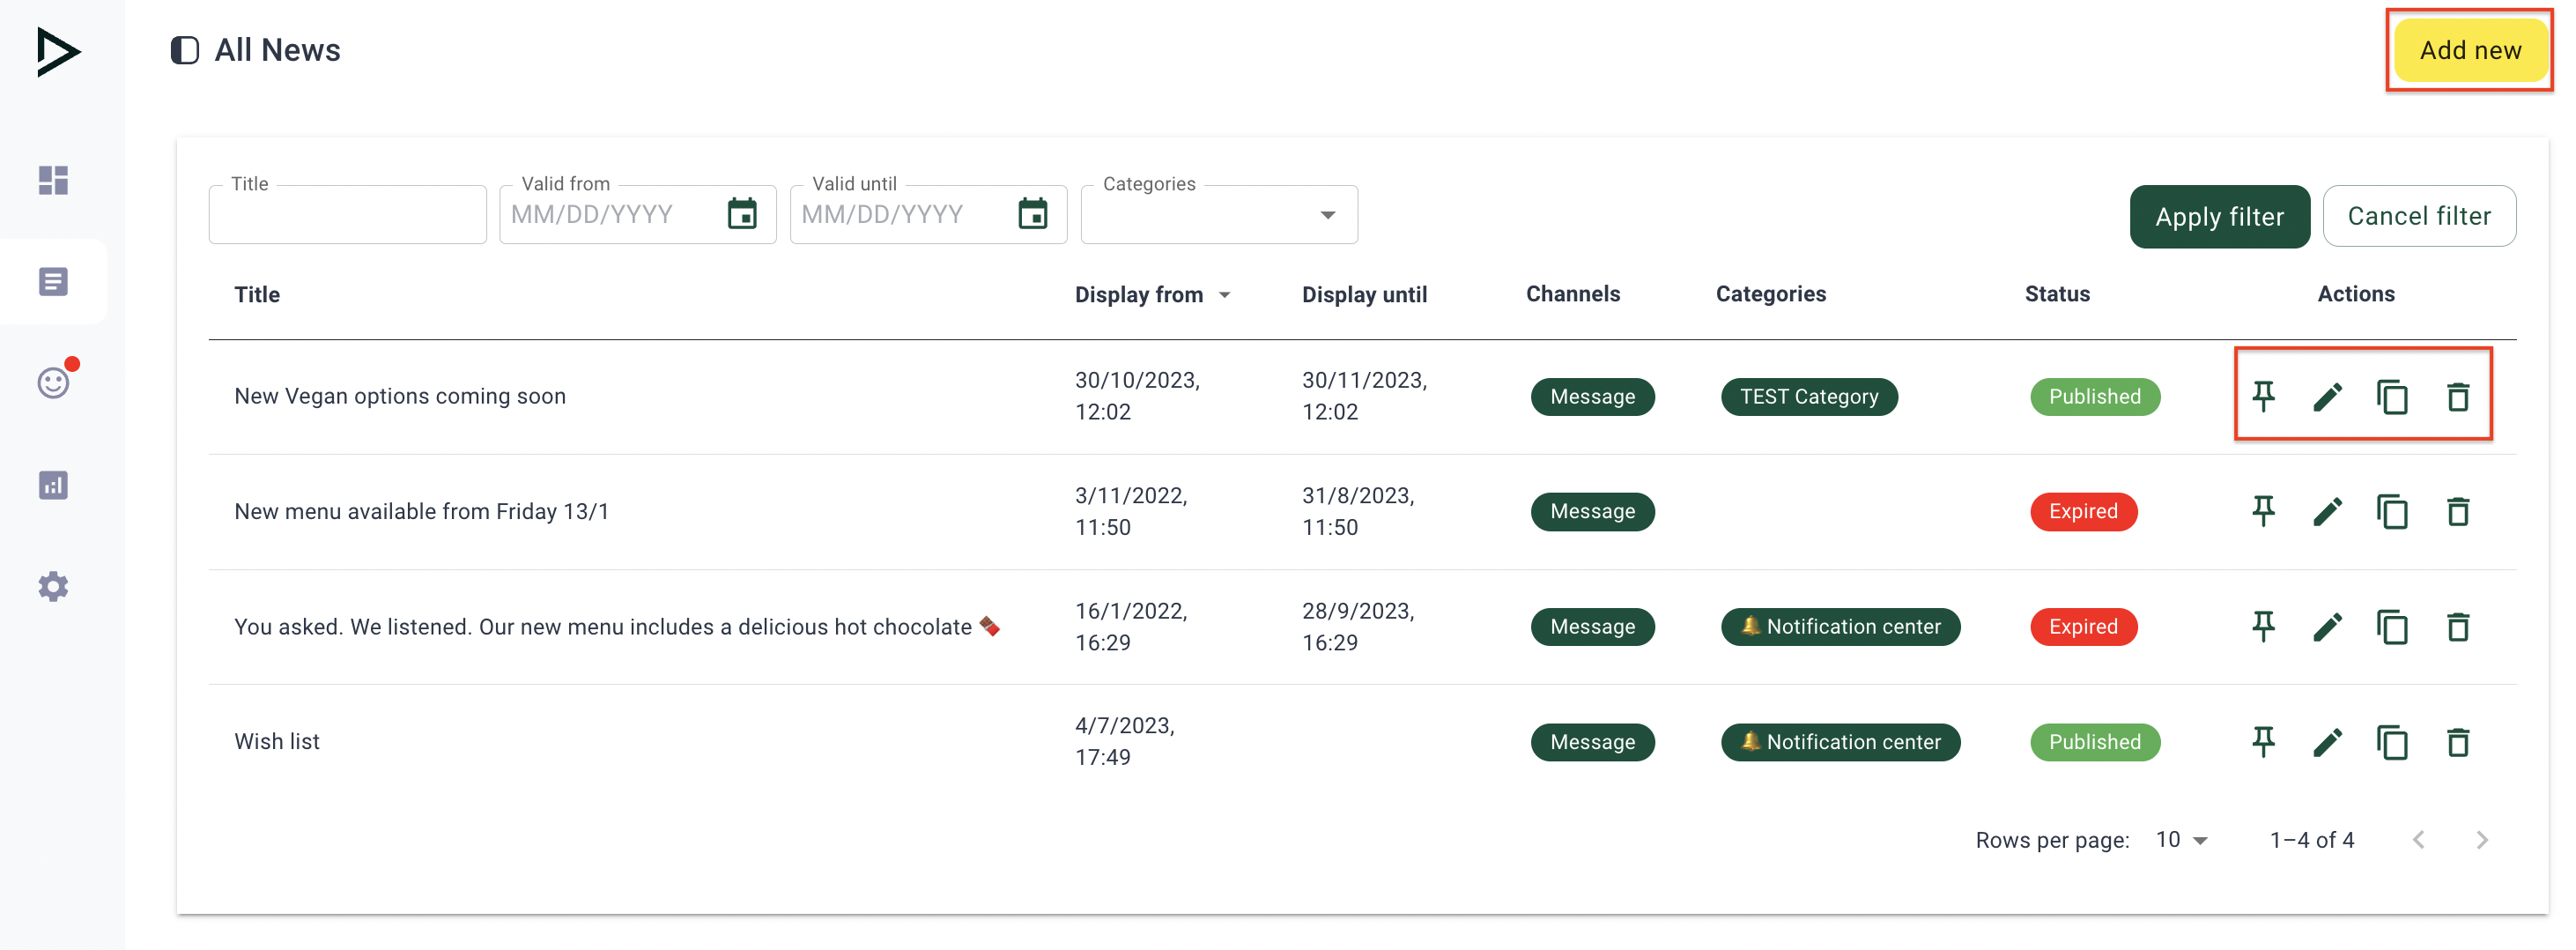Open the Valid from calendar picker

(x=742, y=214)
